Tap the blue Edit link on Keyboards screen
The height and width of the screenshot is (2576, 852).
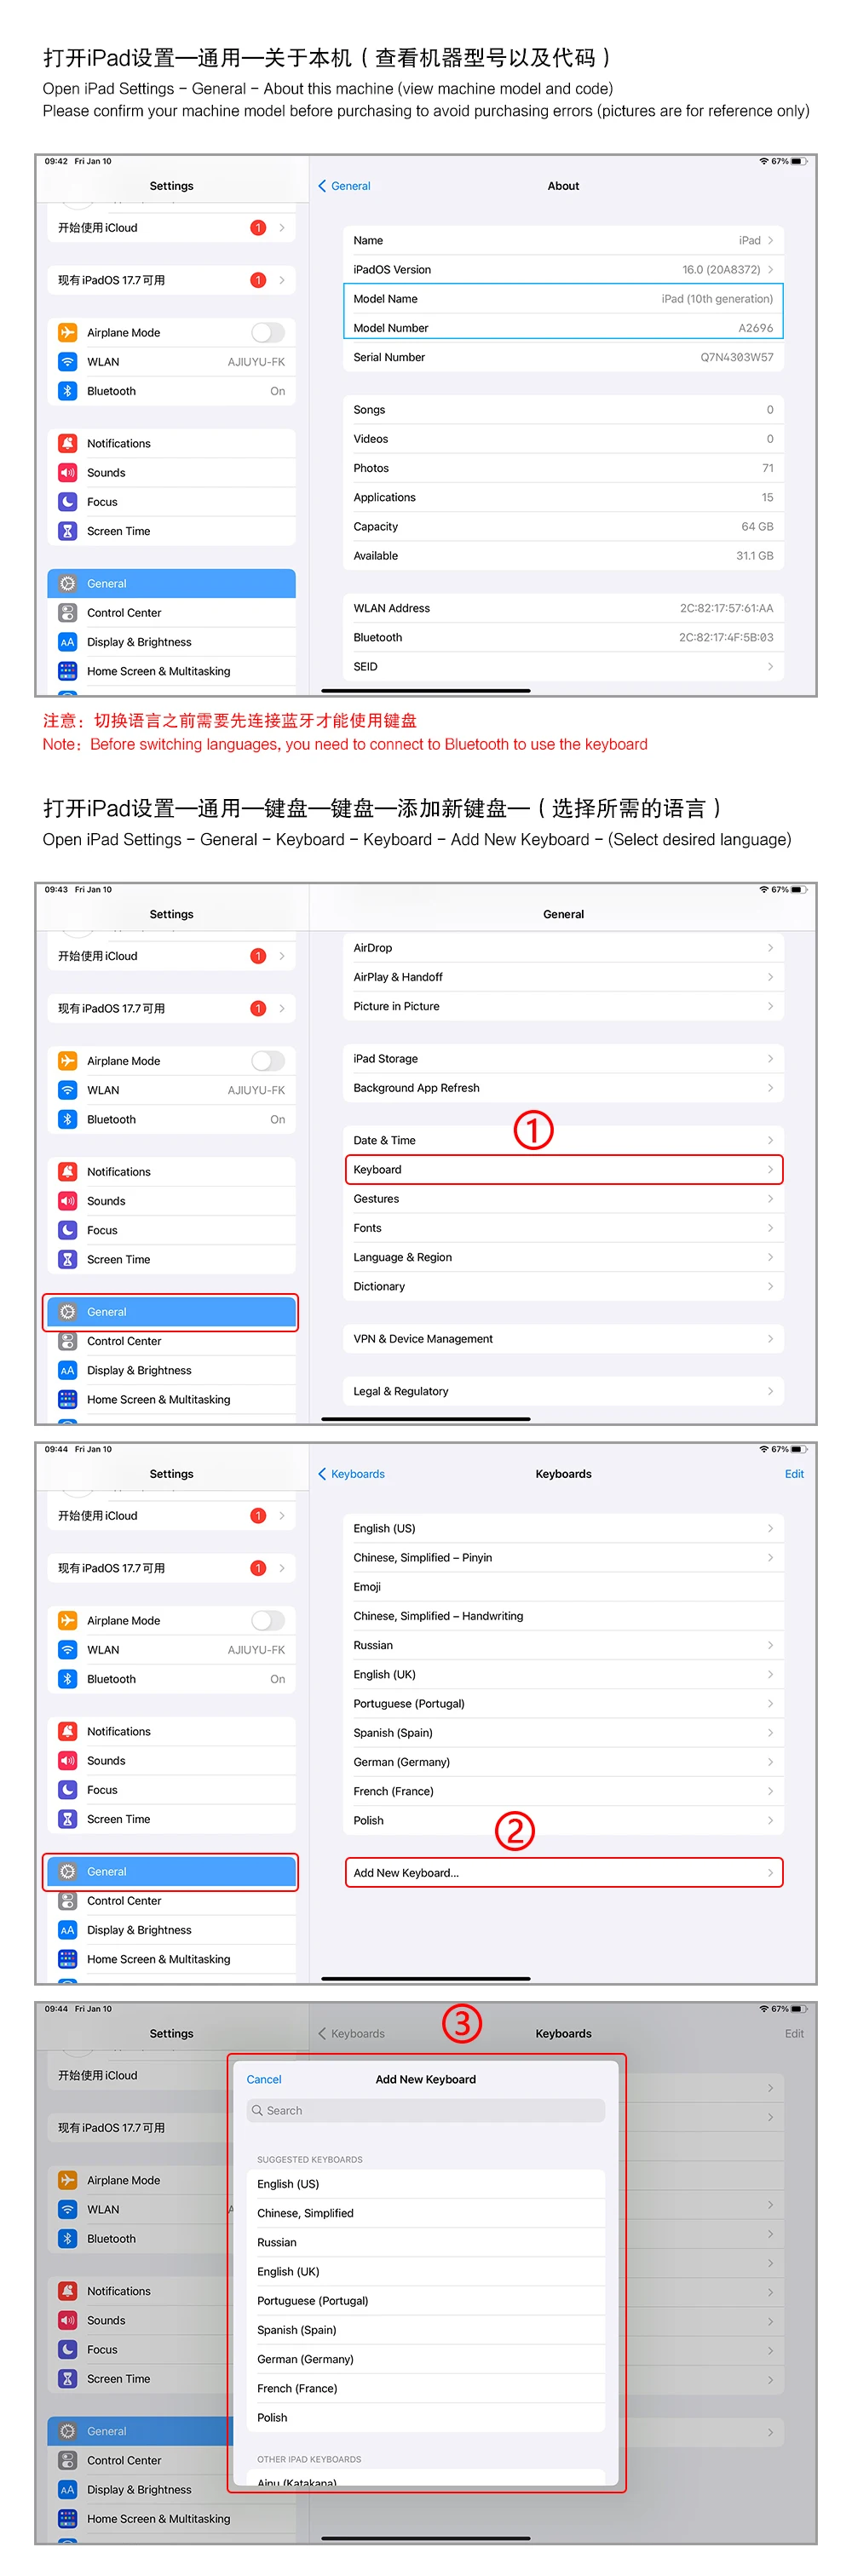(x=794, y=1474)
